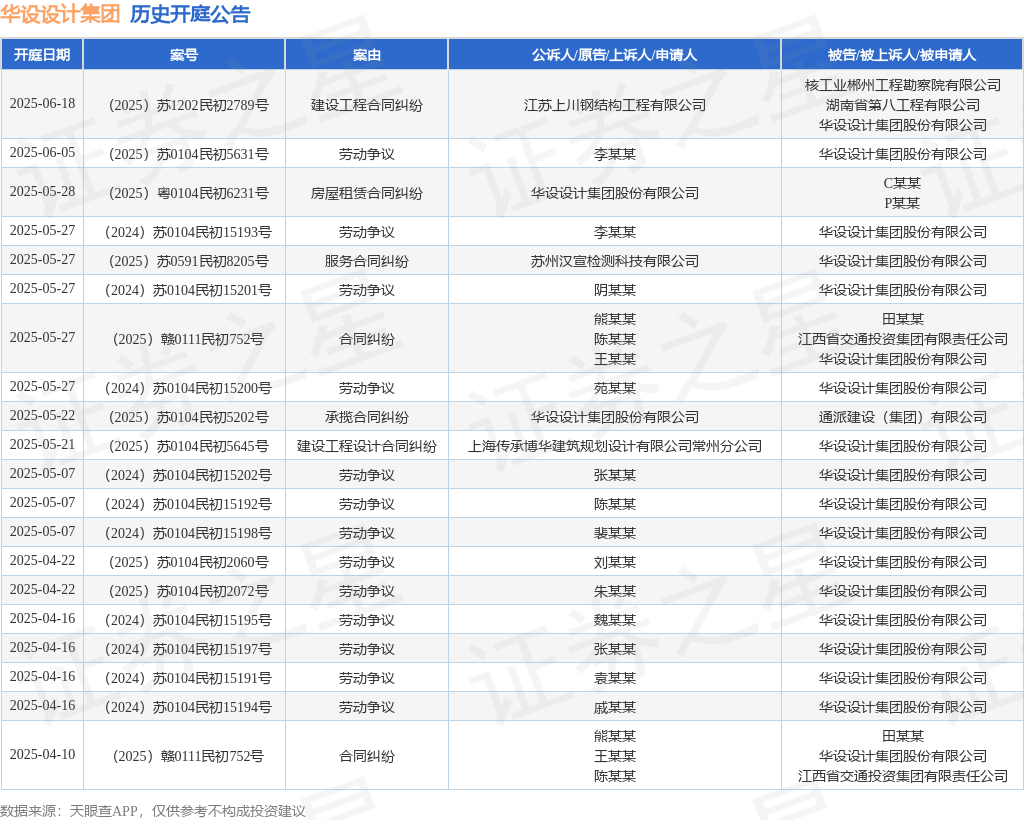Click defendant 核工业郴州工程勘察院有限公司
This screenshot has width=1024, height=820.
point(903,85)
